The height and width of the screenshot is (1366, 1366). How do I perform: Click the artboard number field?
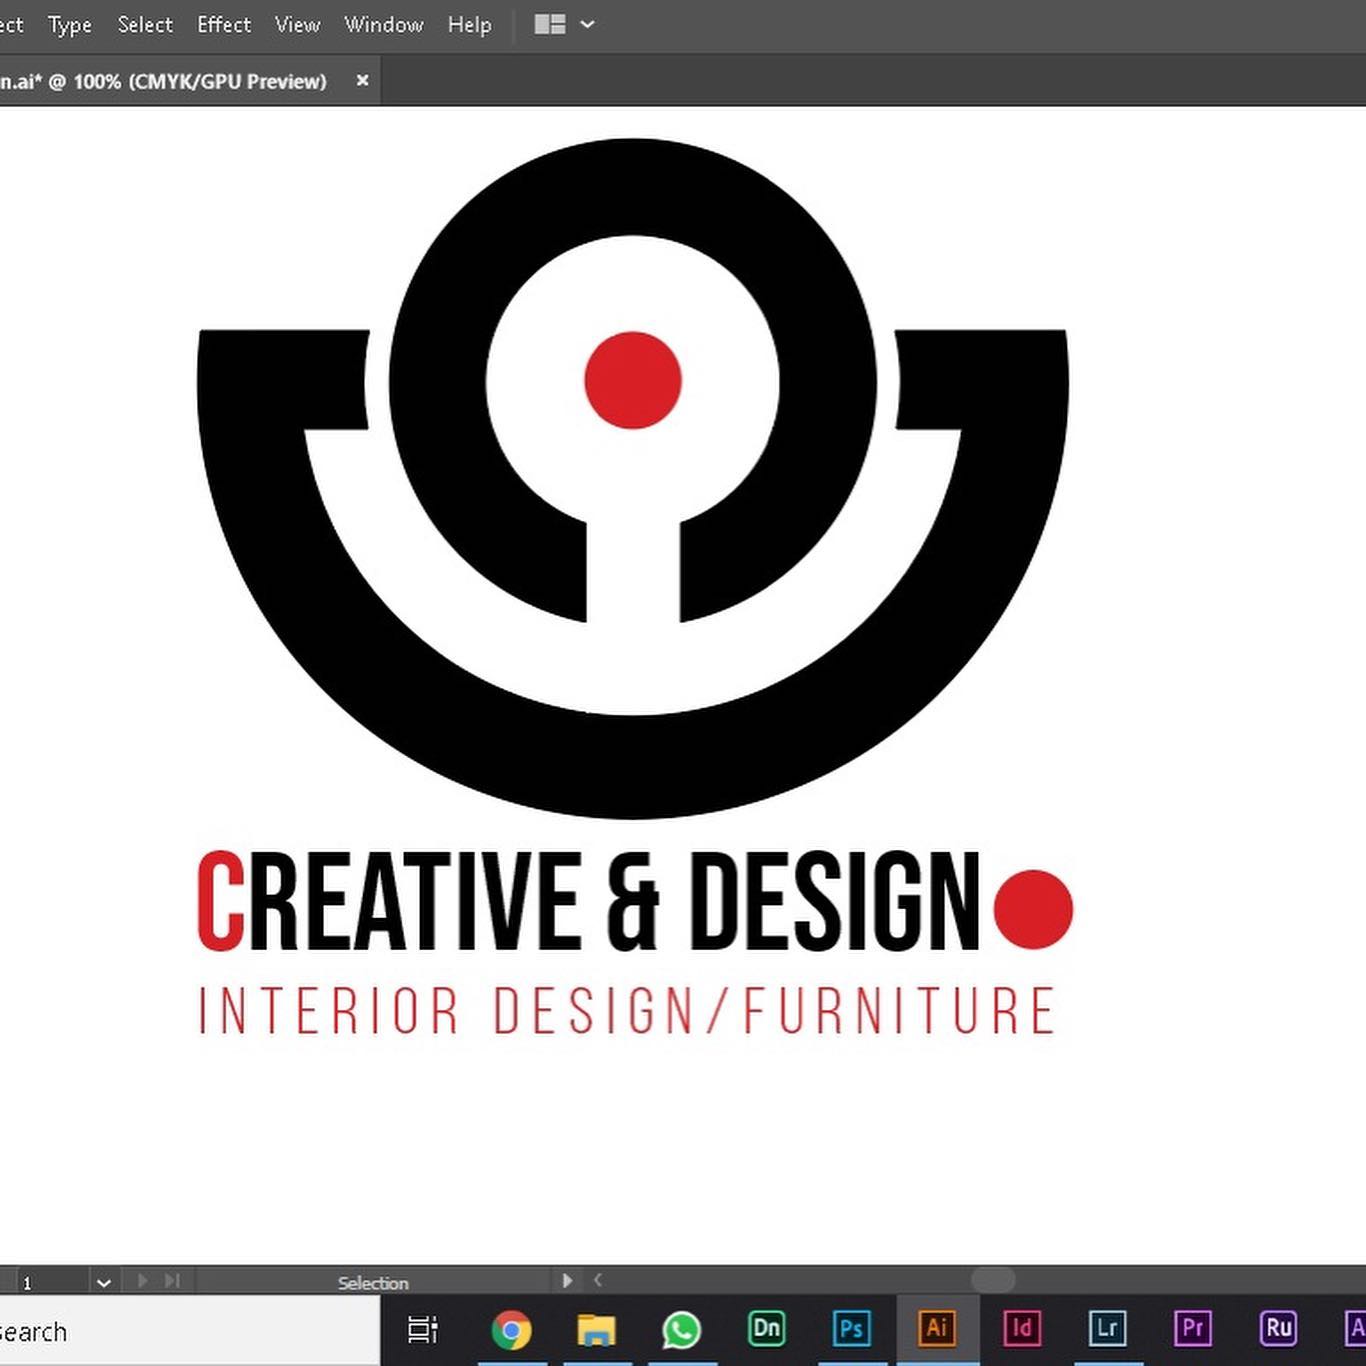coord(55,1282)
